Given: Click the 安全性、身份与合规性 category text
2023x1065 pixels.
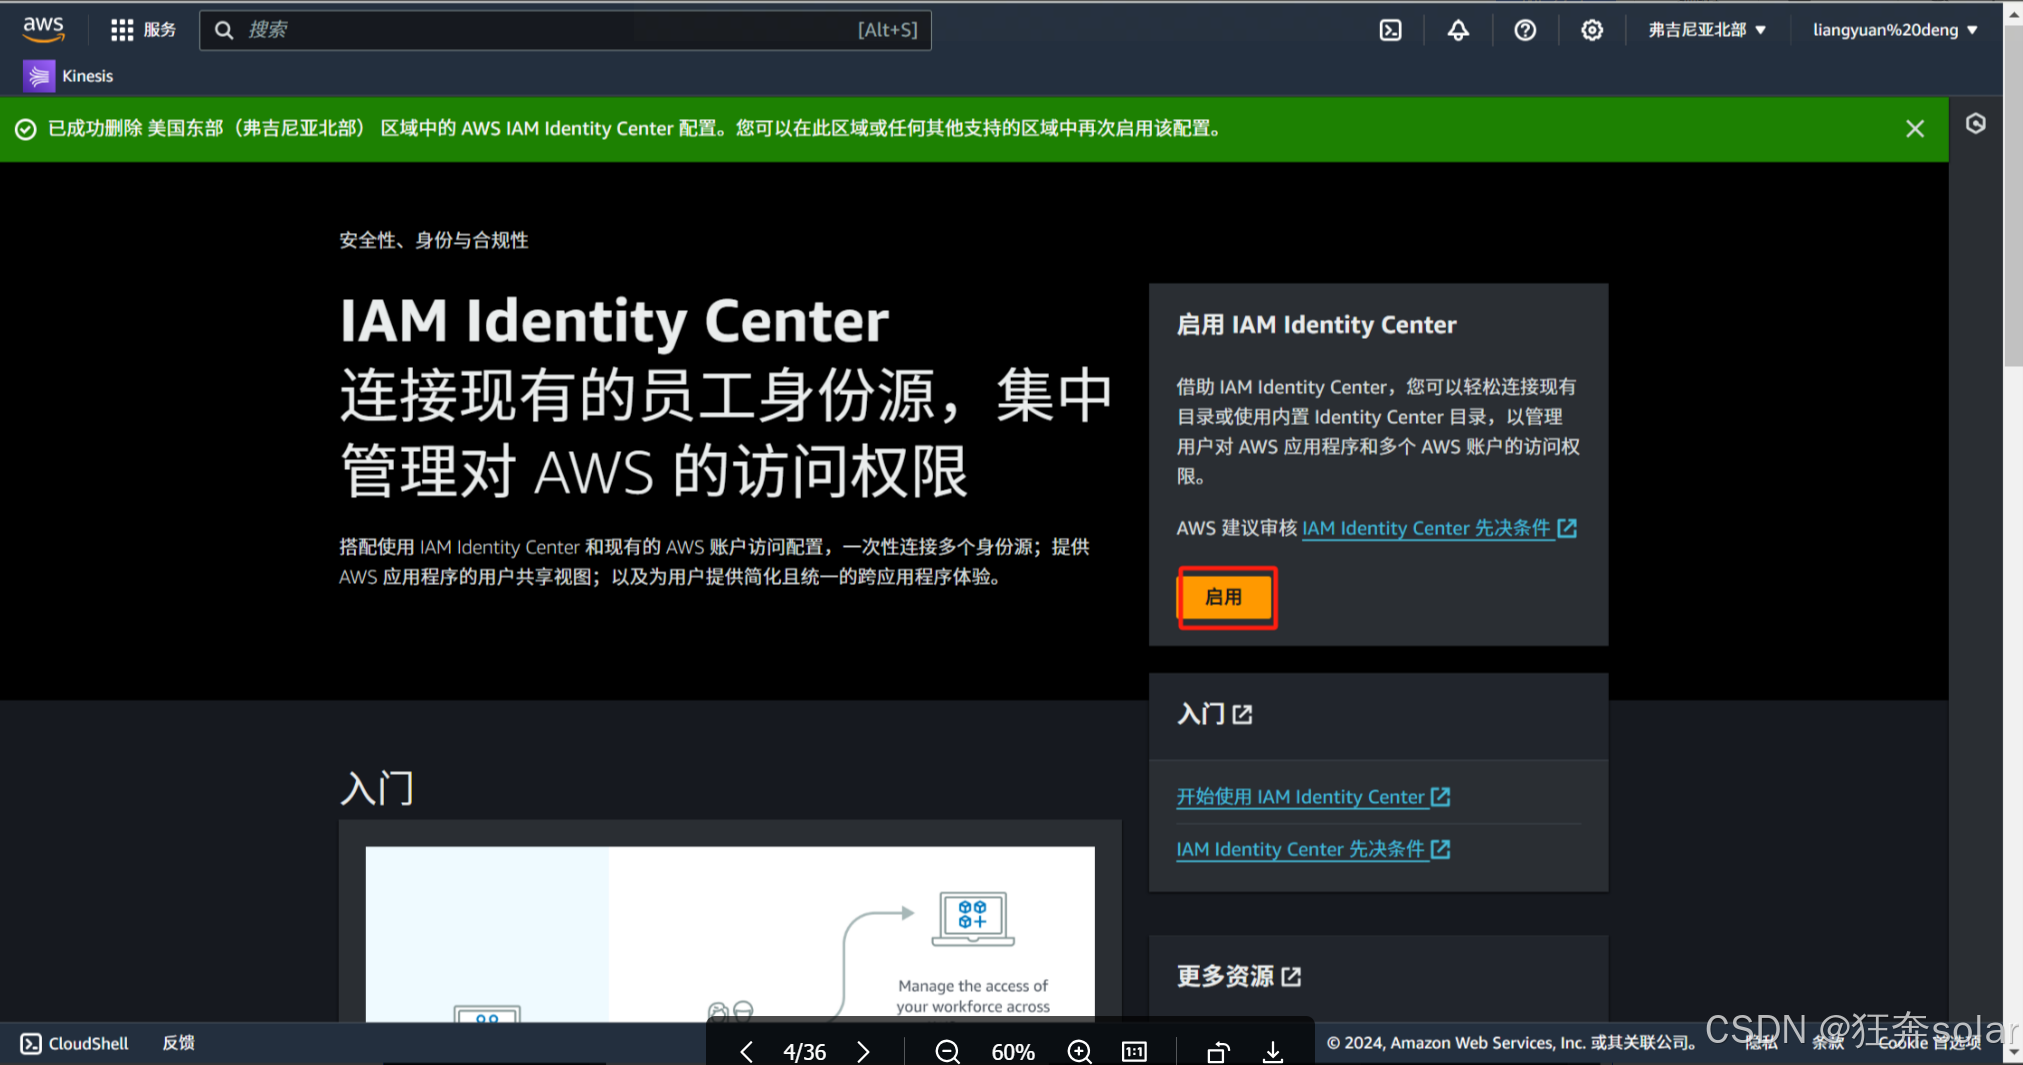Looking at the screenshot, I should pyautogui.click(x=433, y=240).
